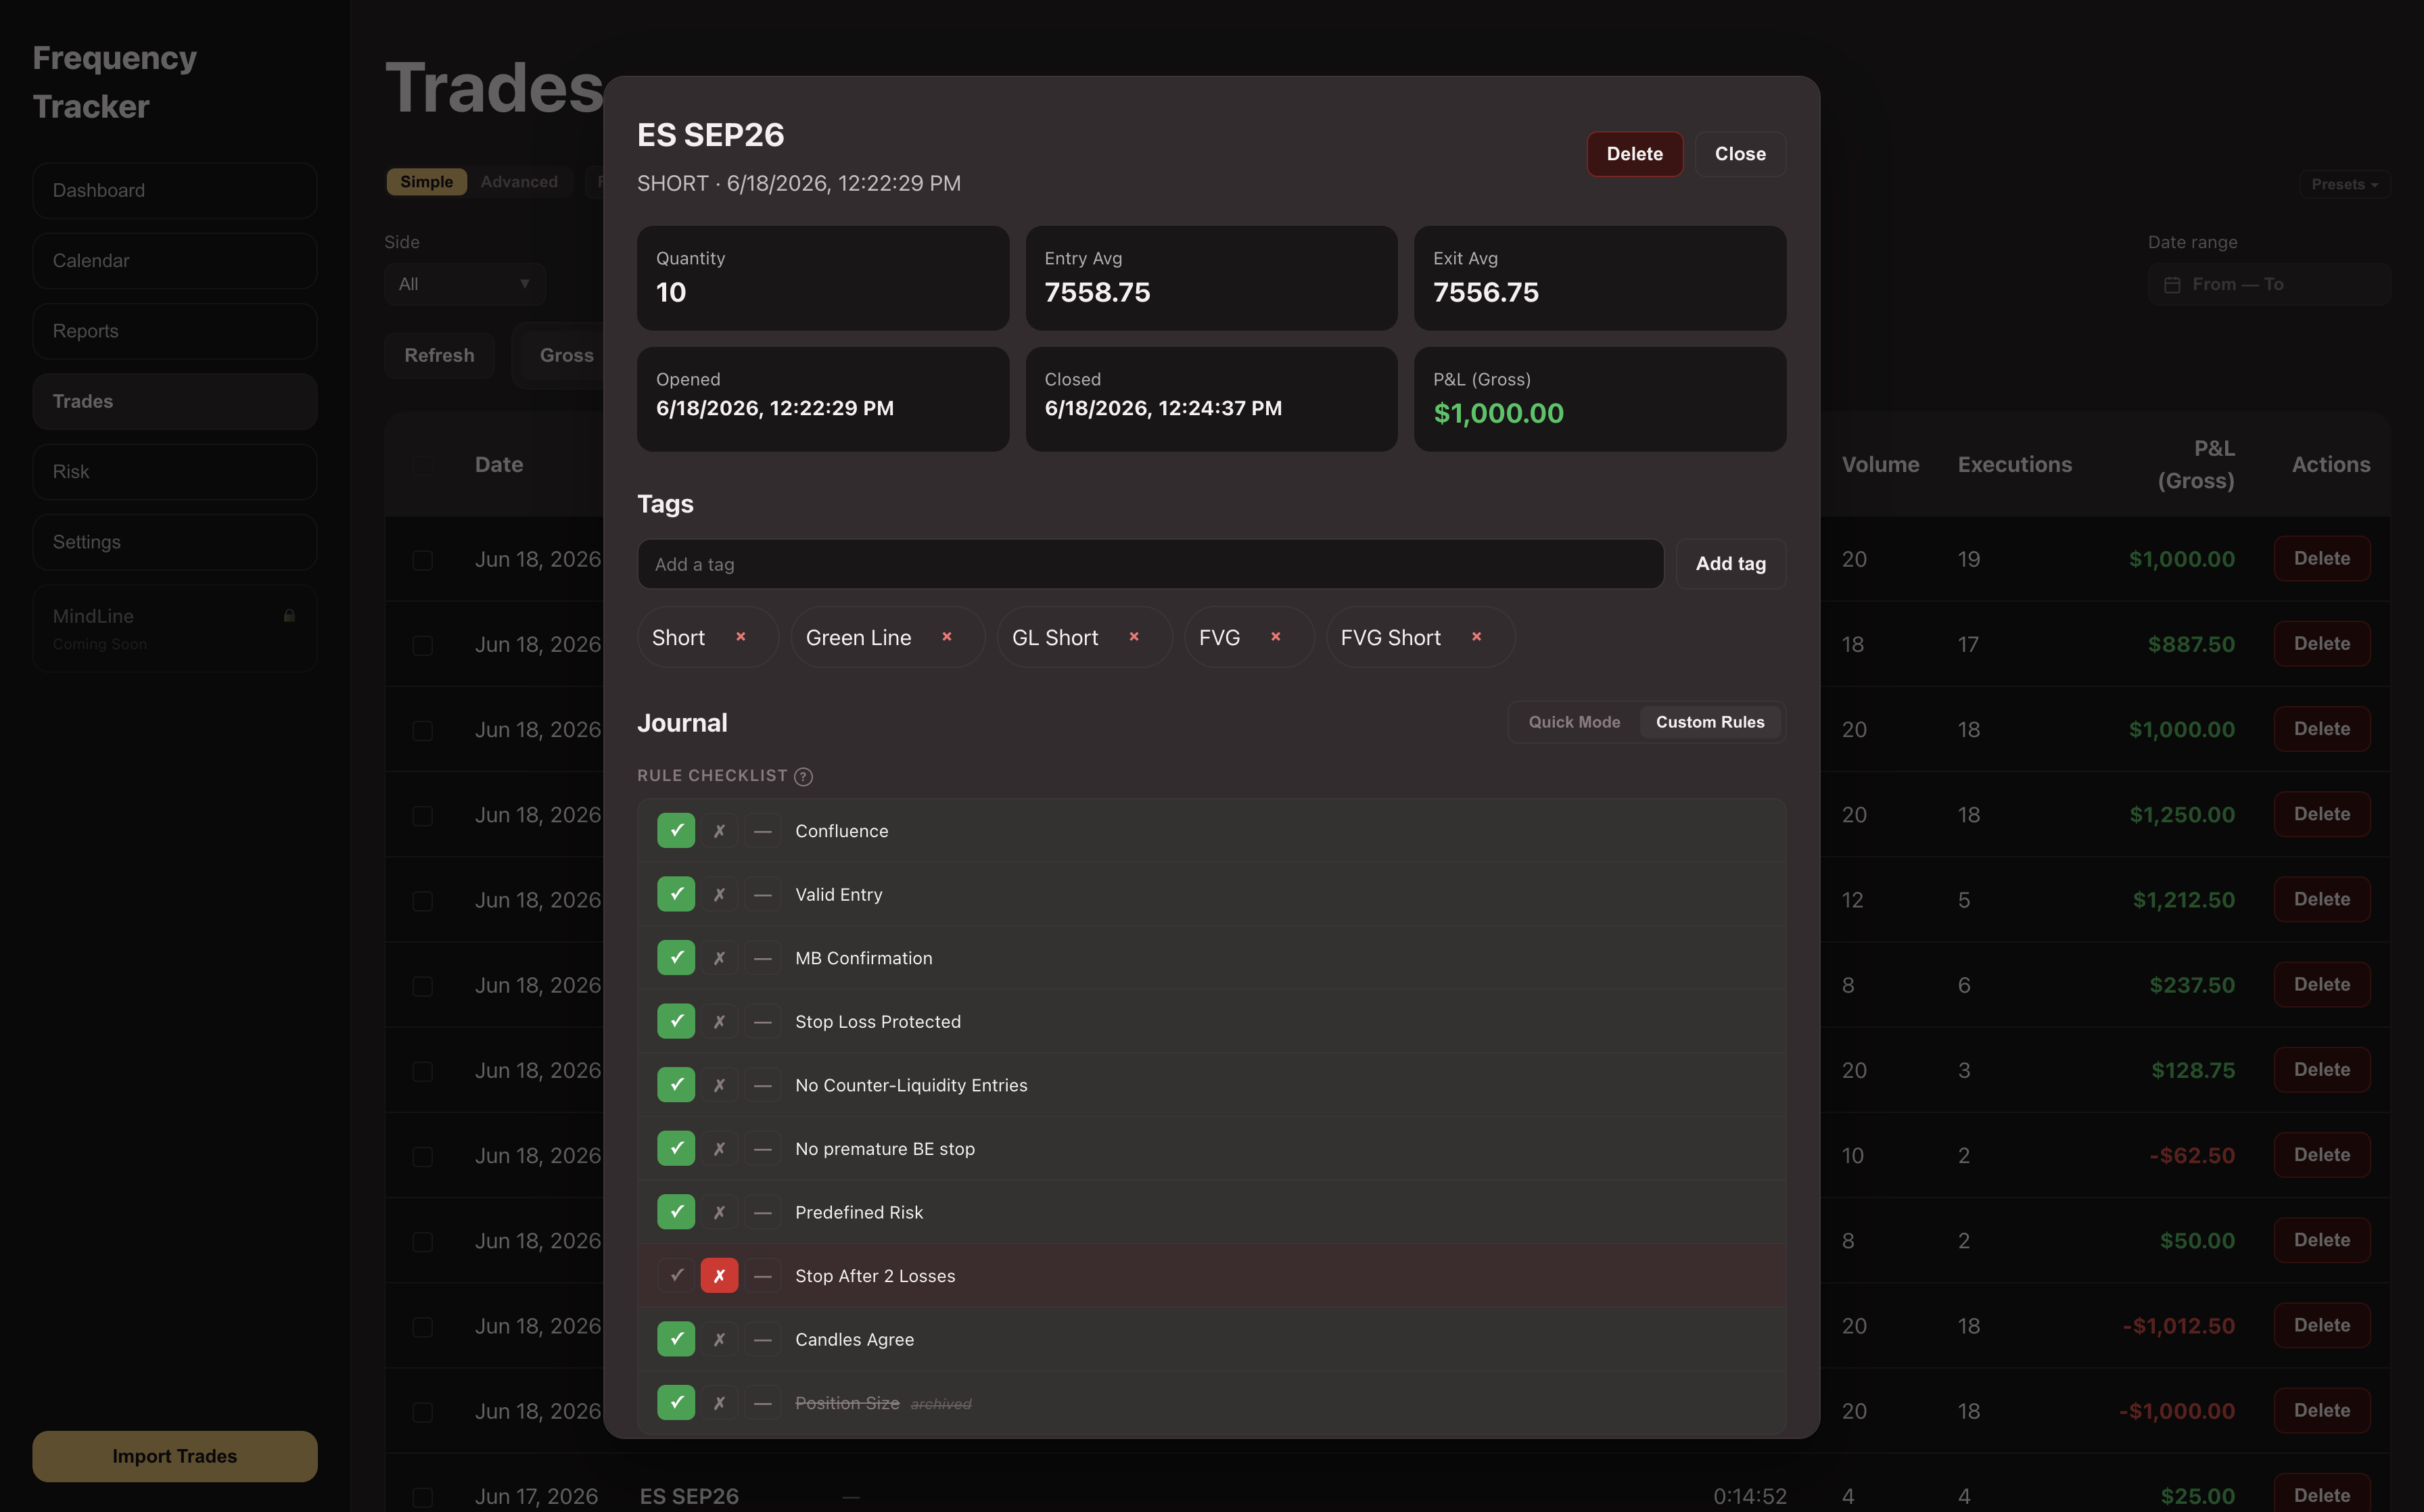Toggle the green check for MB Confirmation

point(676,958)
